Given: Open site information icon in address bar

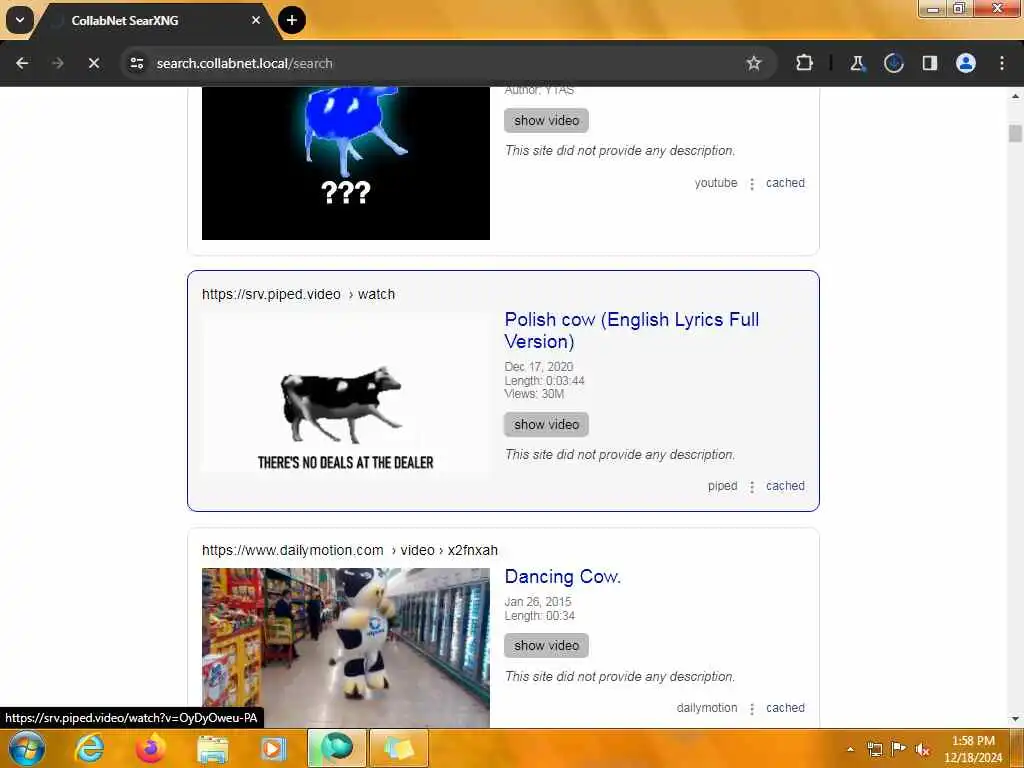Looking at the screenshot, I should (x=137, y=63).
